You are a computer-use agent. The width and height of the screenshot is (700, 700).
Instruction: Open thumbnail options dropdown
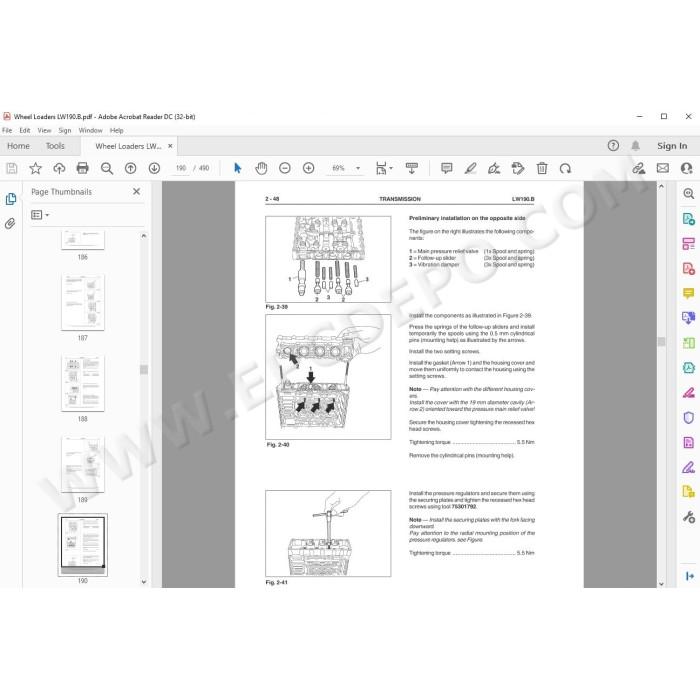(x=40, y=215)
